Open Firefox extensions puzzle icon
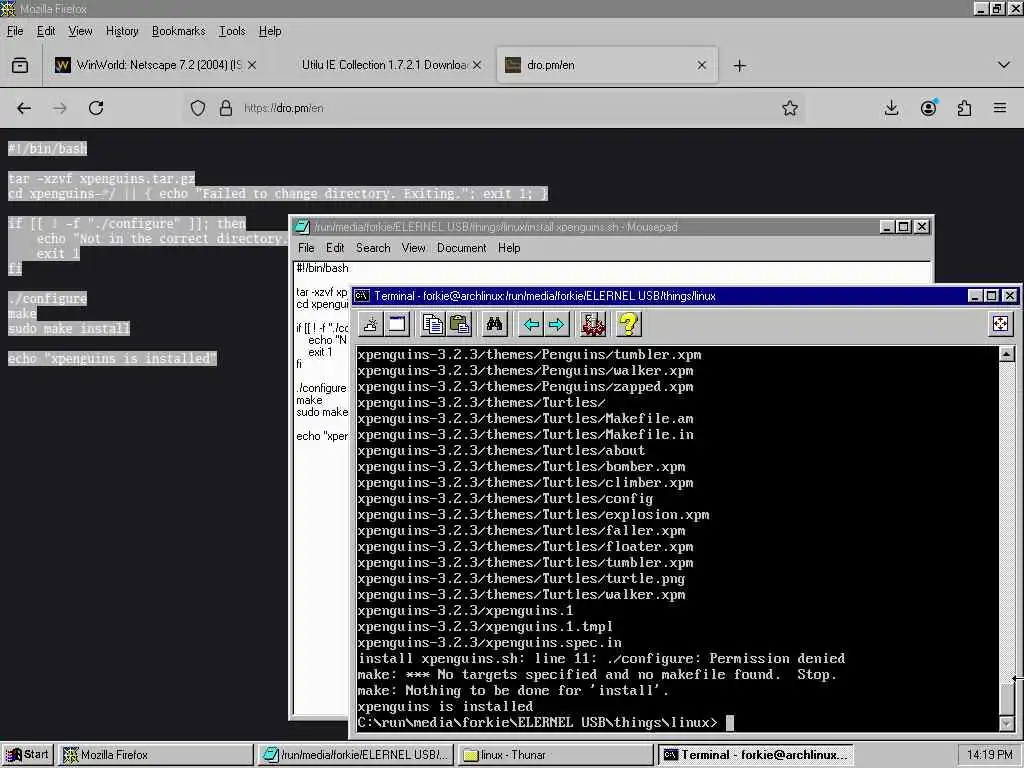The width and height of the screenshot is (1024, 768). pyautogui.click(x=964, y=108)
